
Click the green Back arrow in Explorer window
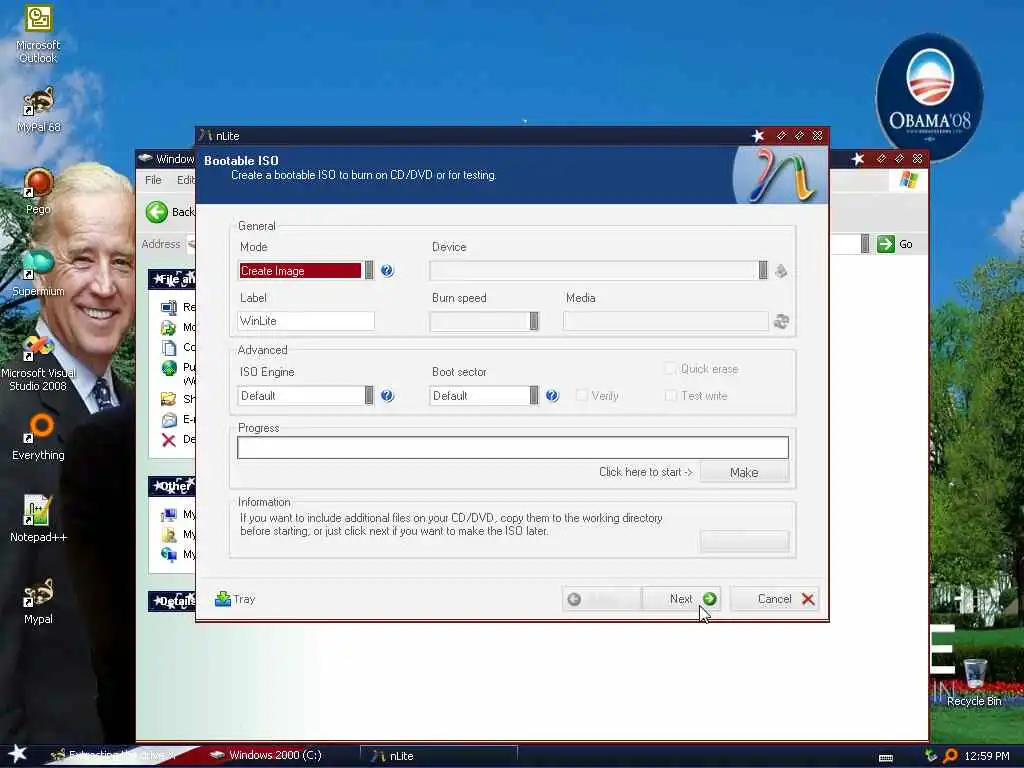[157, 212]
